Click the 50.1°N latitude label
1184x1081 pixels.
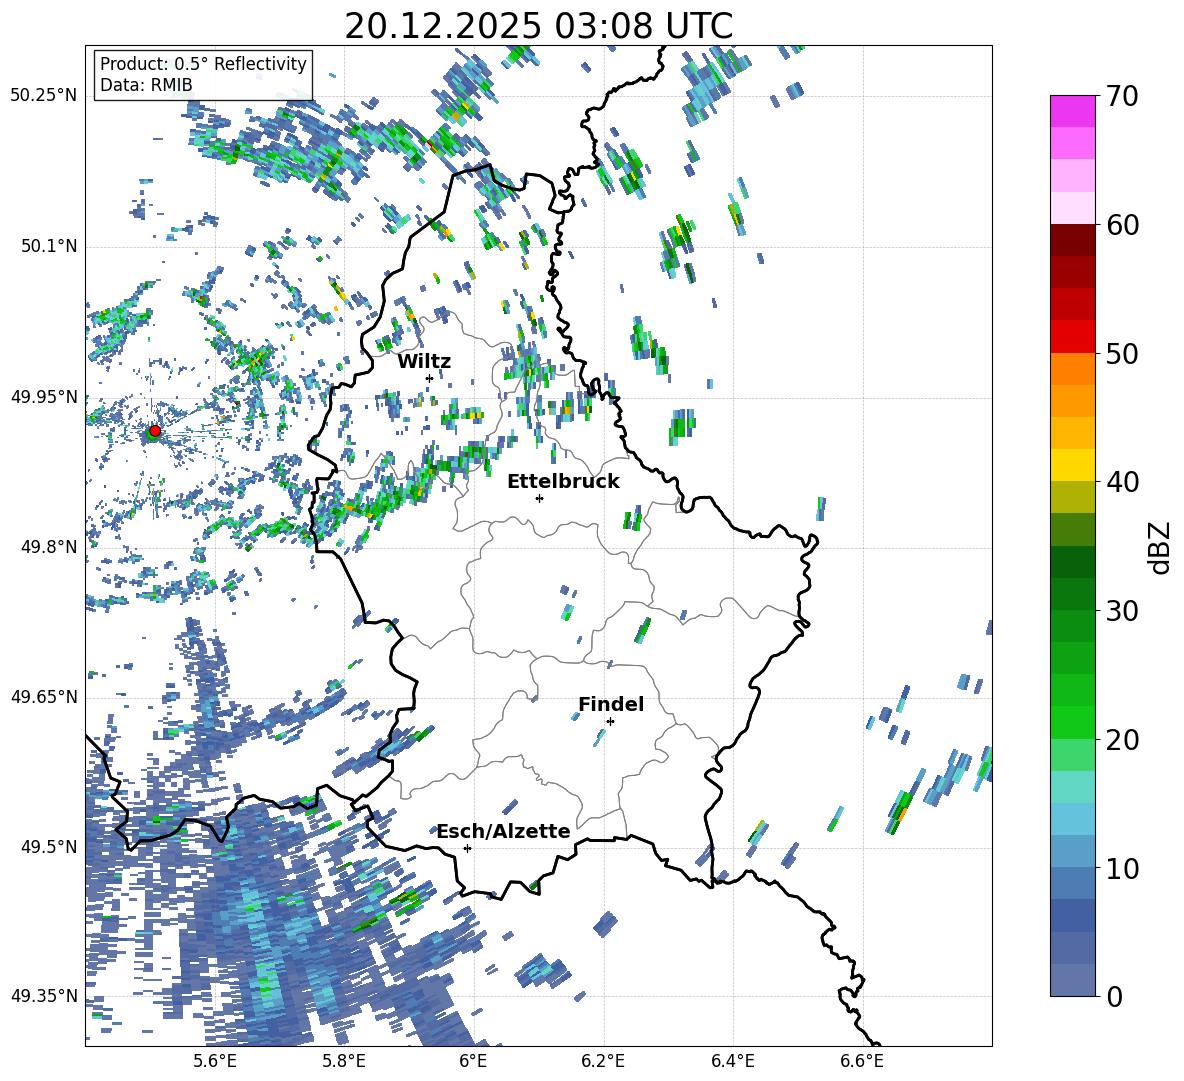pyautogui.click(x=49, y=246)
